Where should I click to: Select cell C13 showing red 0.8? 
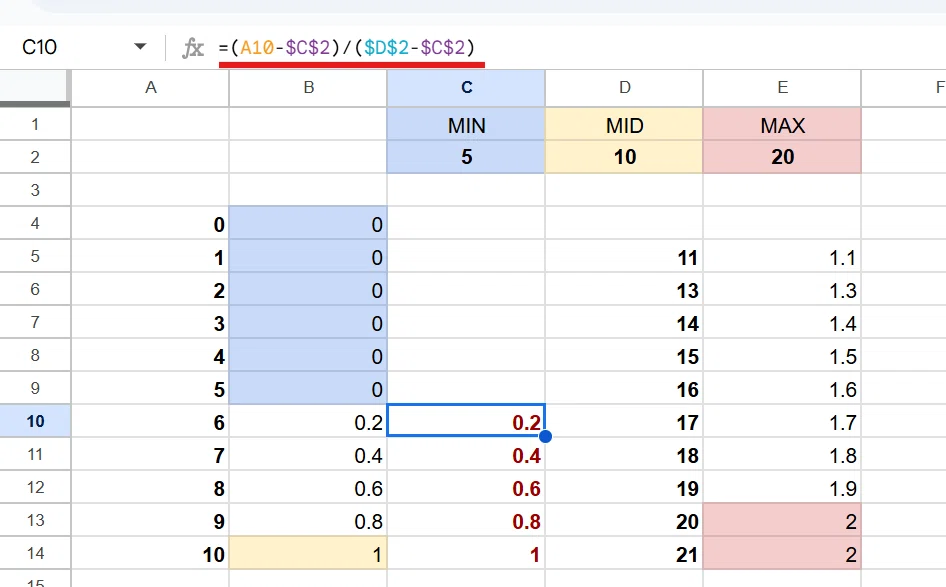point(466,521)
